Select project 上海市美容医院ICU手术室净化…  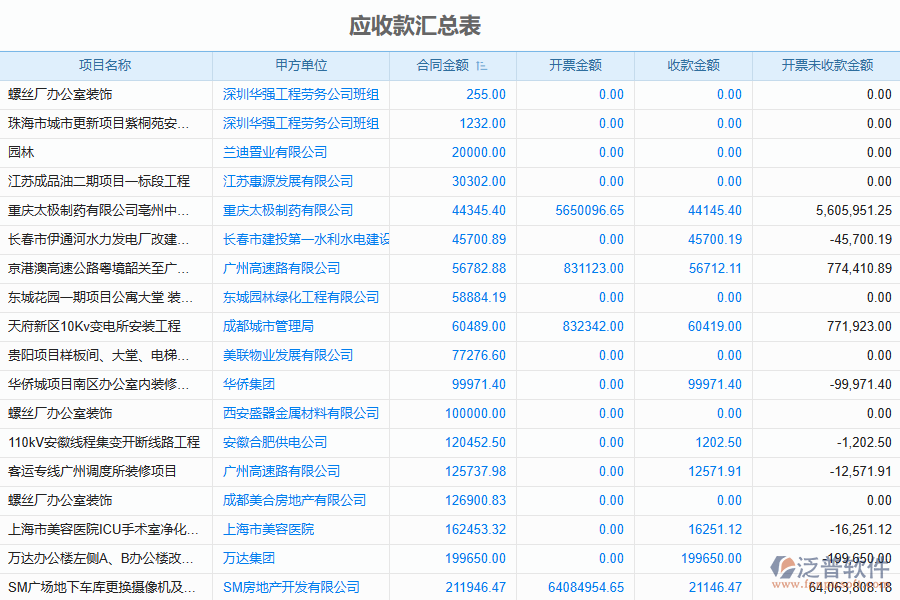pyautogui.click(x=103, y=529)
